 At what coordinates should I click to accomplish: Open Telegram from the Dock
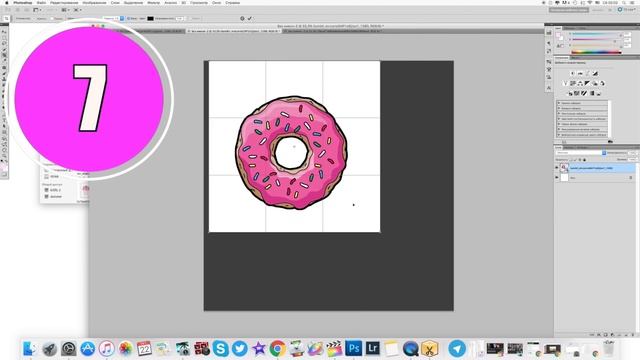click(x=457, y=349)
